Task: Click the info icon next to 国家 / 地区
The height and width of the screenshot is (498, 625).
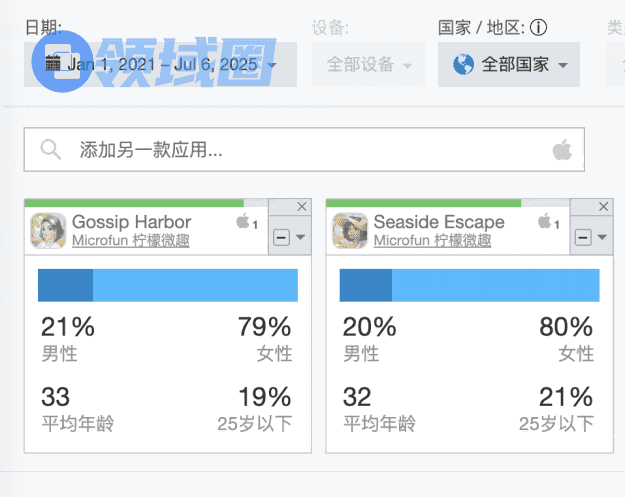Action: click(538, 27)
